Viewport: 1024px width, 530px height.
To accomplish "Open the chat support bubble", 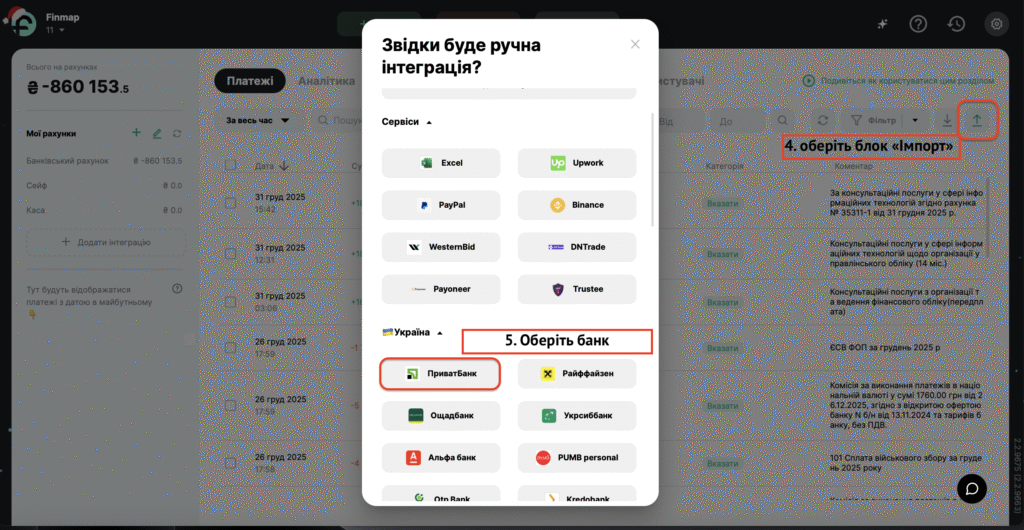I will tap(972, 487).
